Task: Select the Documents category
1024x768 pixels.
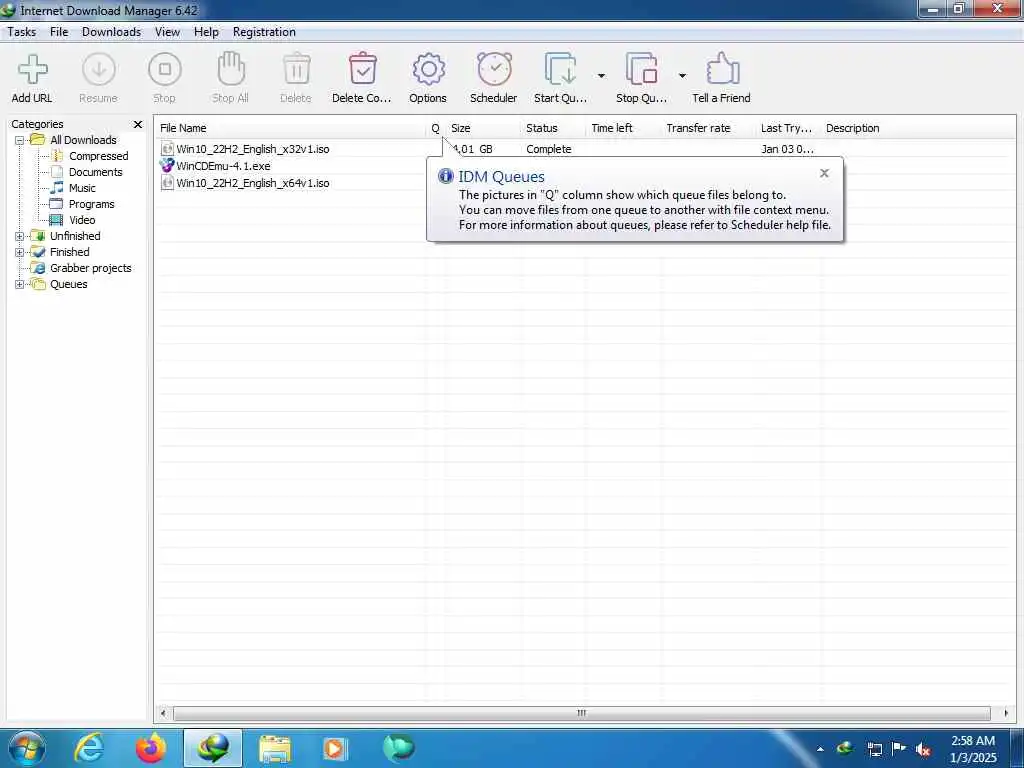Action: pyautogui.click(x=95, y=172)
